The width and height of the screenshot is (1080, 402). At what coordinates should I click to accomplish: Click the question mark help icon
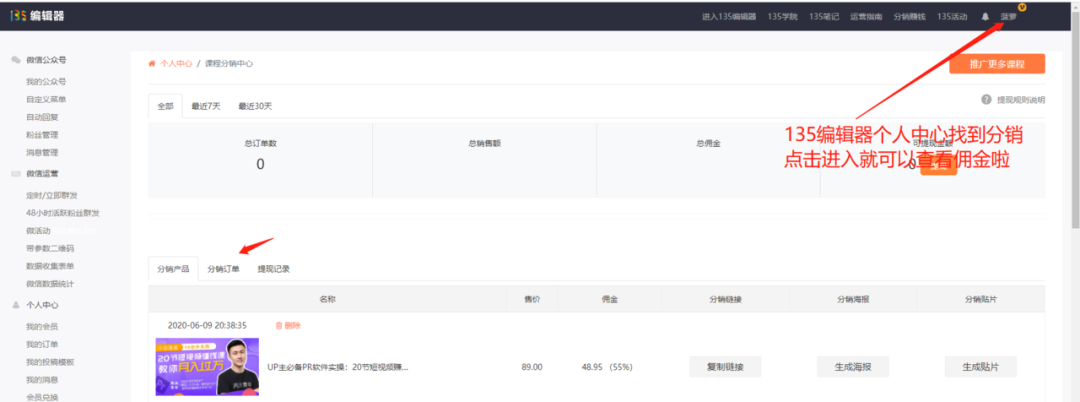coord(986,100)
